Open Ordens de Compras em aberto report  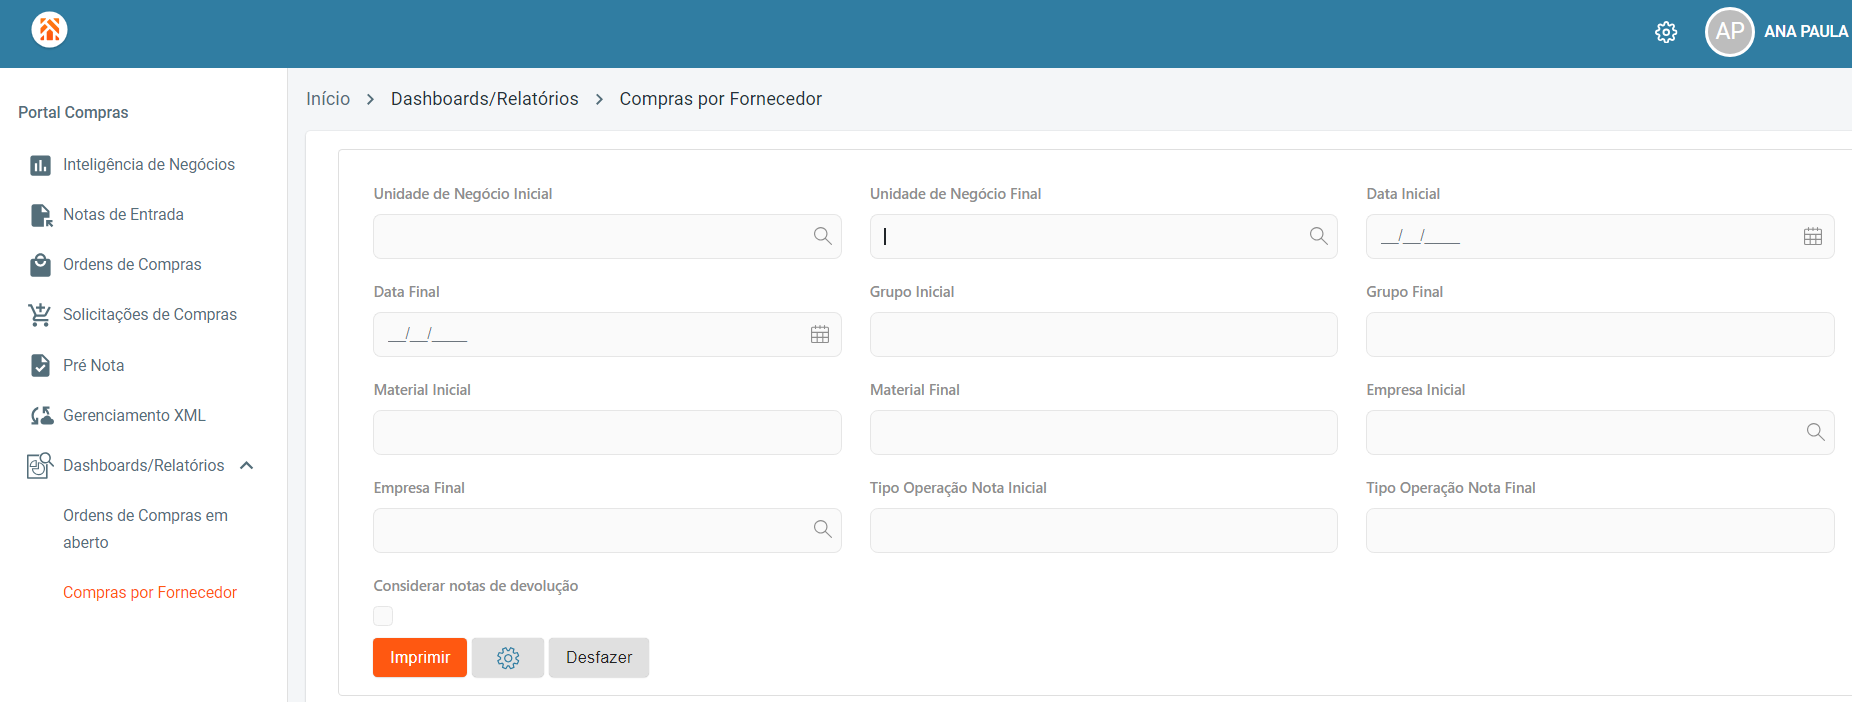tap(145, 528)
